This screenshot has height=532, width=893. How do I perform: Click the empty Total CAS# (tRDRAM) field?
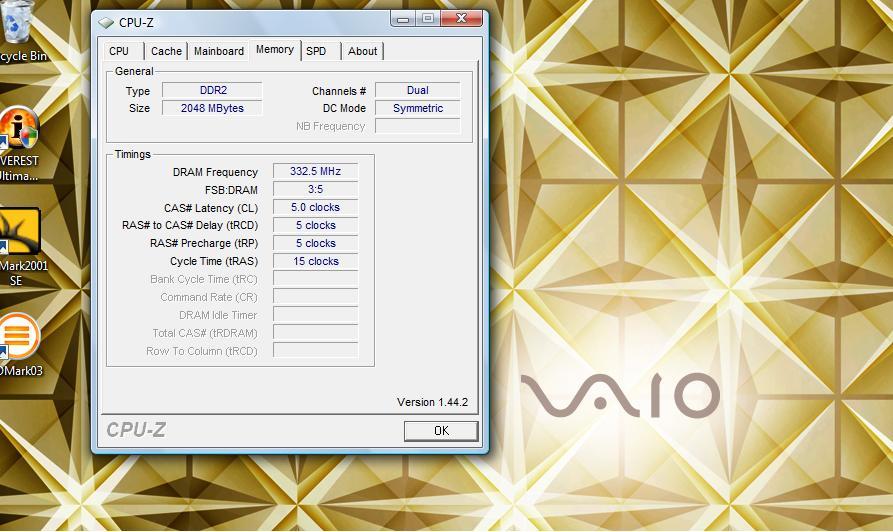click(316, 333)
